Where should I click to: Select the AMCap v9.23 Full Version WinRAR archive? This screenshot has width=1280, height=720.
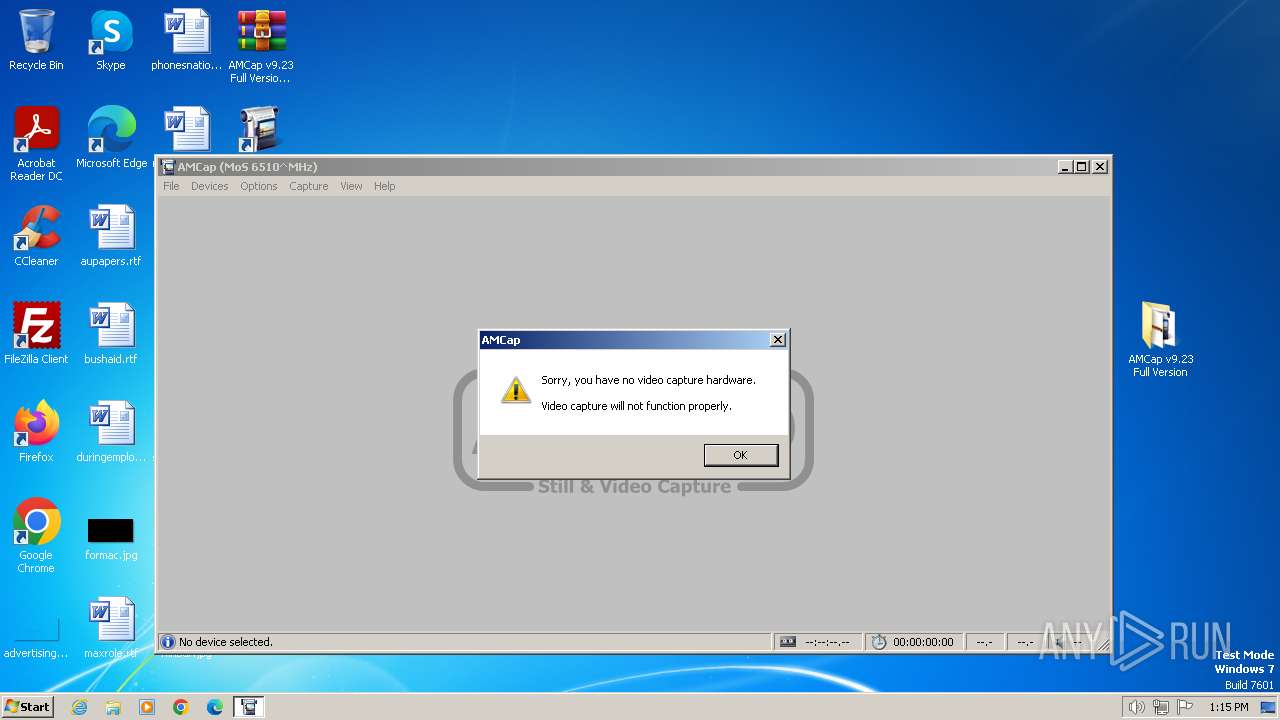pyautogui.click(x=261, y=47)
